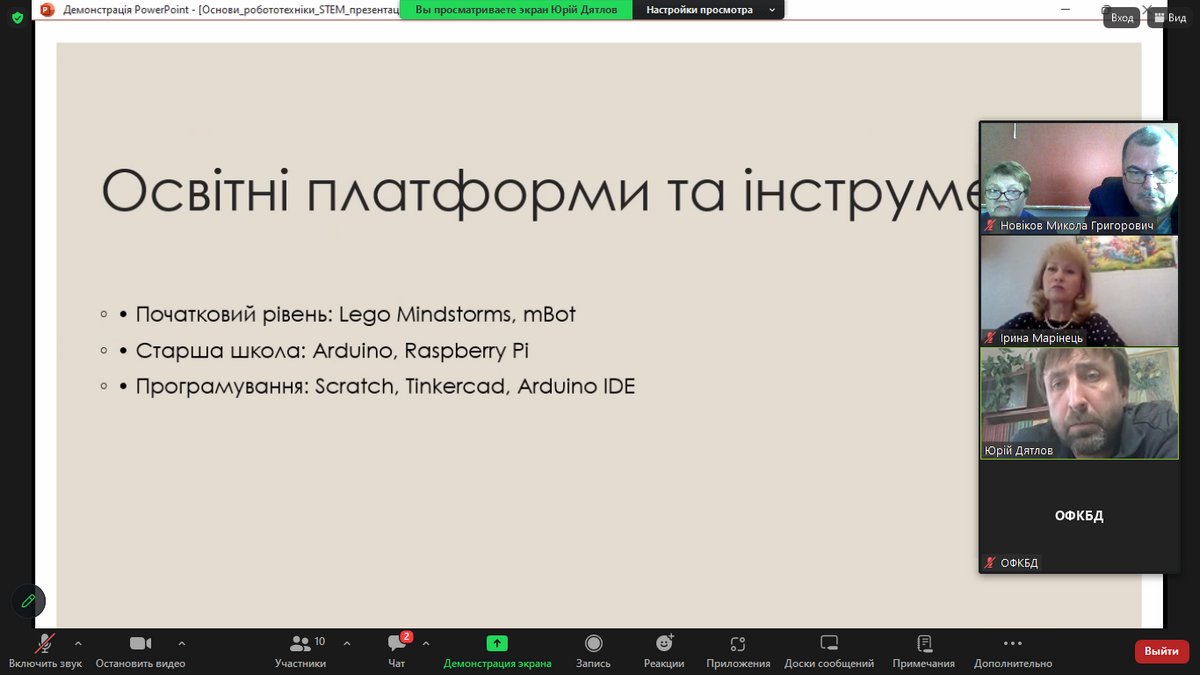
Task: Click the green banner about viewing Юрій Дятлов's screen
Action: tap(516, 10)
